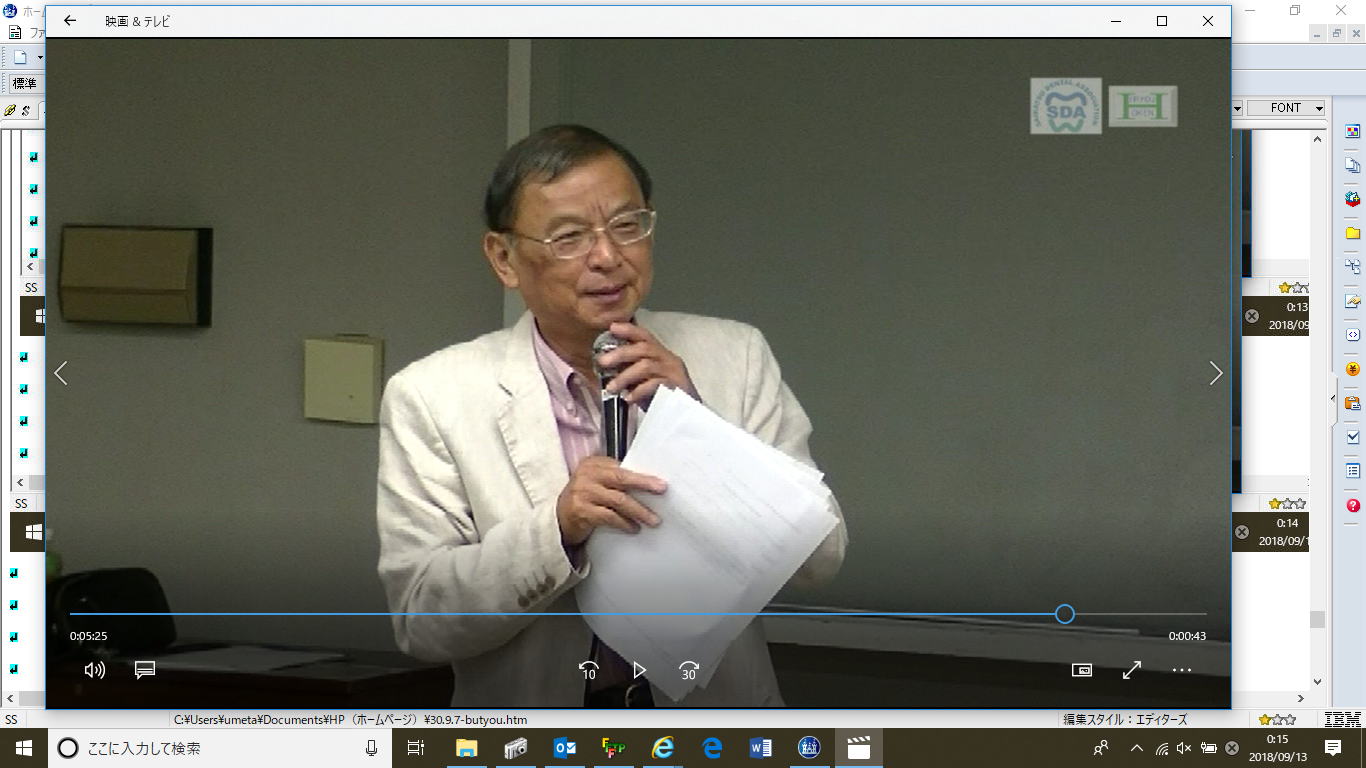Open the subtitles and captions menu
Screen dimensions: 1366x768
point(145,670)
